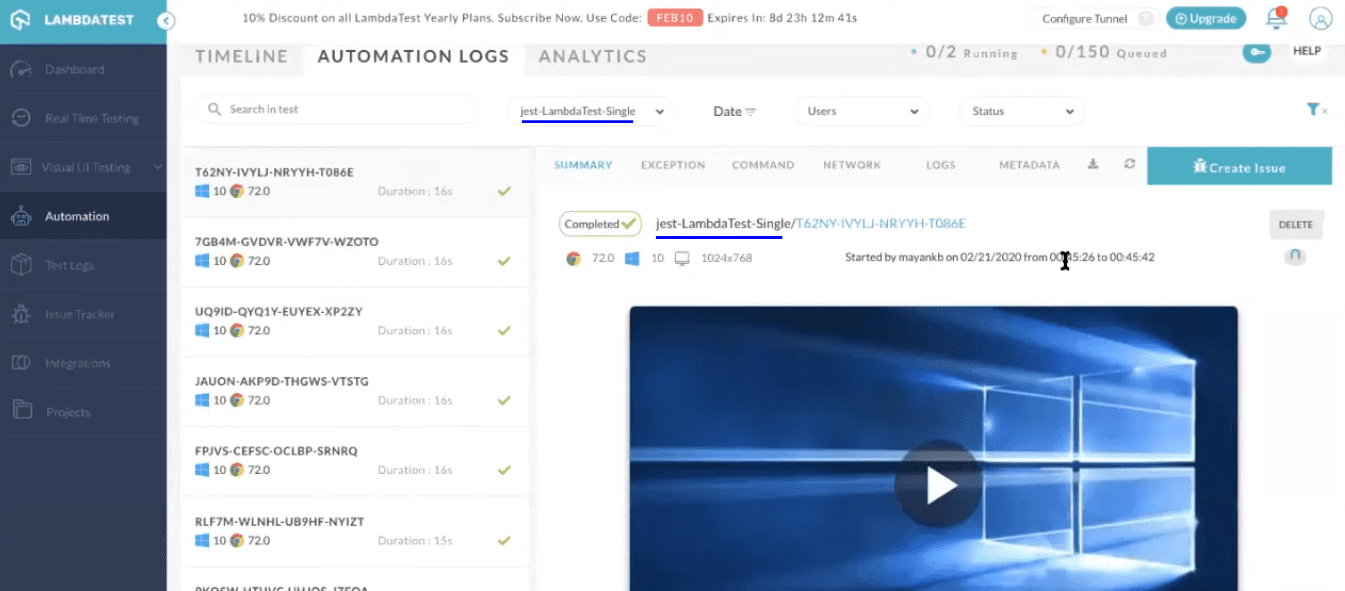
Task: Open the profile account icon
Action: (x=1319, y=18)
